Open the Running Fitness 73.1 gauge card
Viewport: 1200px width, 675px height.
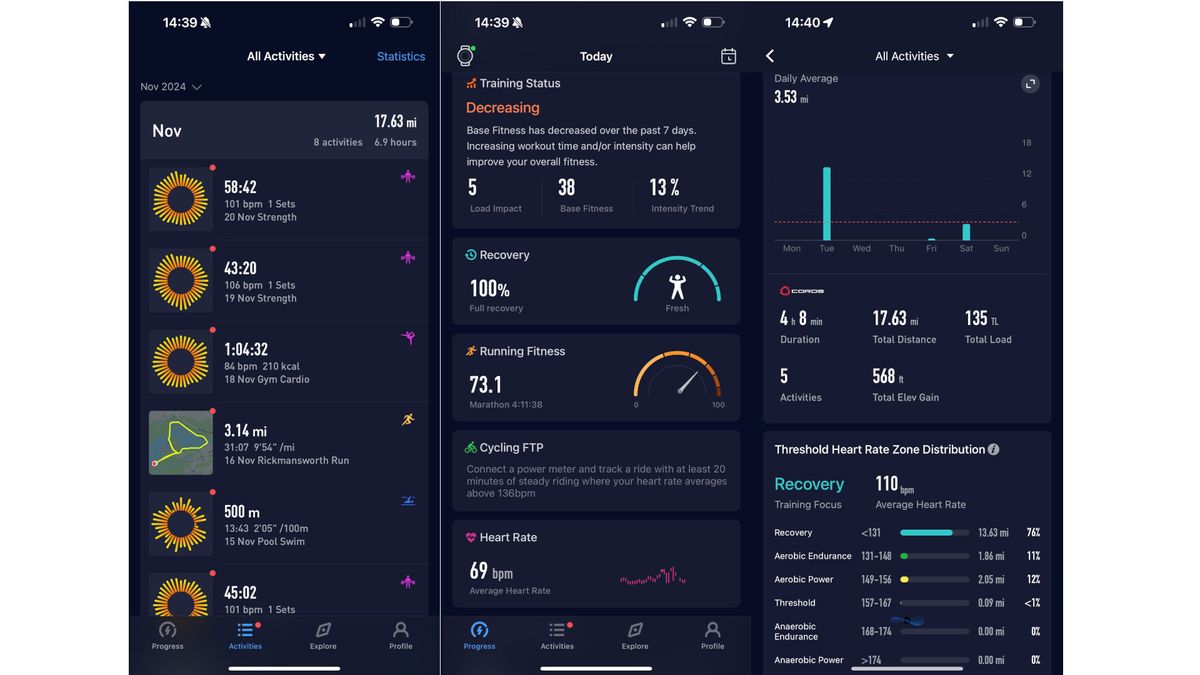pyautogui.click(x=596, y=377)
